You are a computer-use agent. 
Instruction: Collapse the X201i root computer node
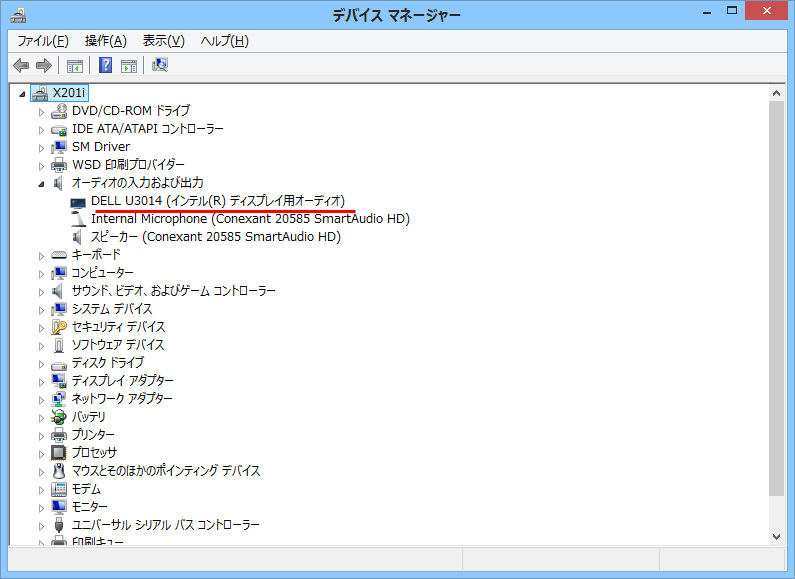pos(23,93)
